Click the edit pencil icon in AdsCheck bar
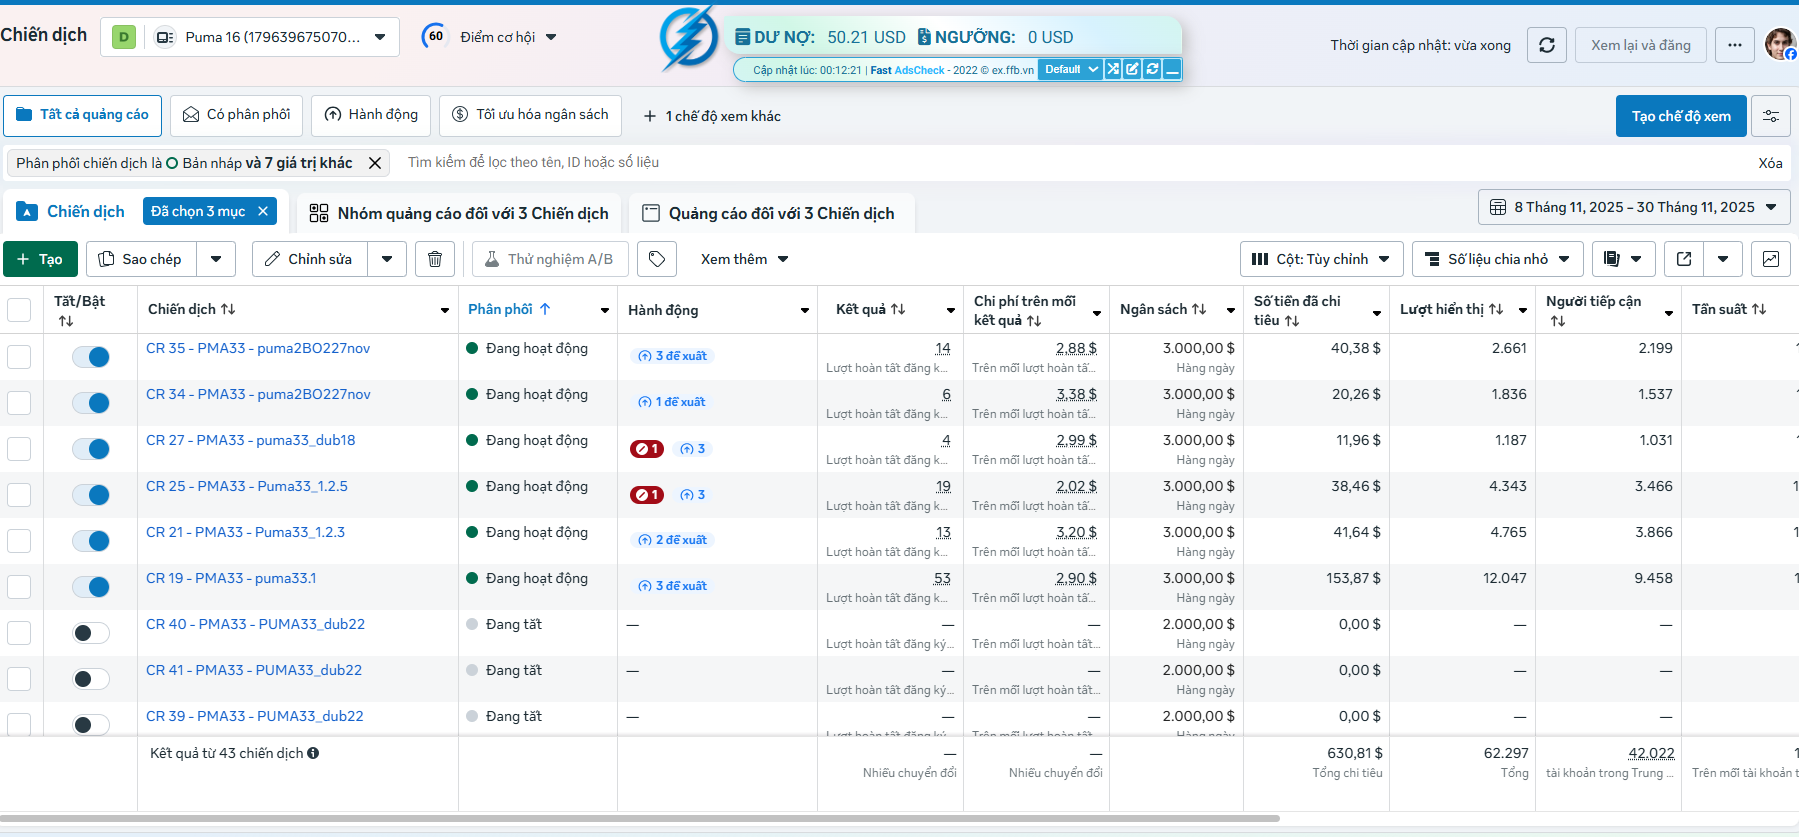Screen dimensions: 1799x837 1133,69
